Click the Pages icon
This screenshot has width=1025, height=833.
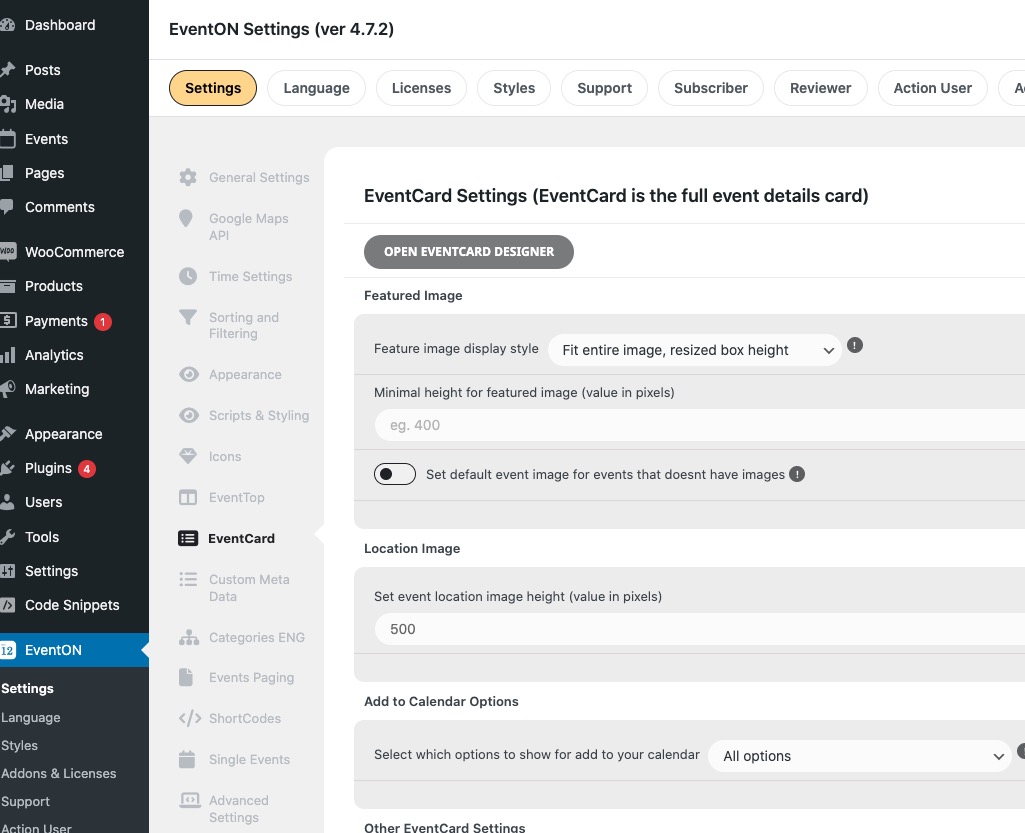click(7, 173)
